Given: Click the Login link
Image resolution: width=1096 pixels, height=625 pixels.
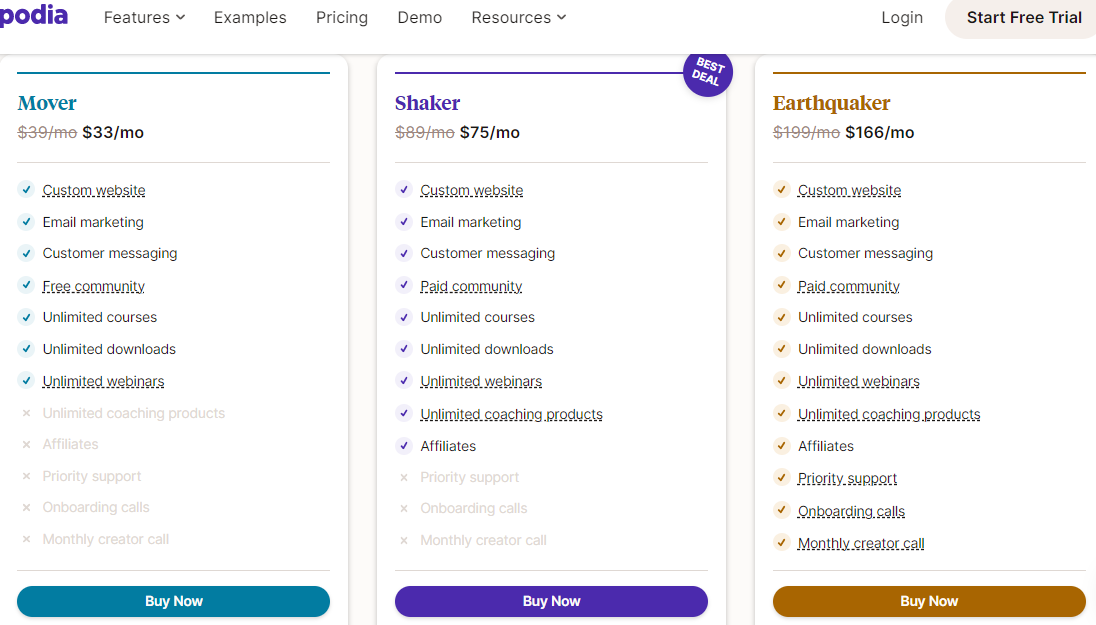Looking at the screenshot, I should tap(902, 17).
